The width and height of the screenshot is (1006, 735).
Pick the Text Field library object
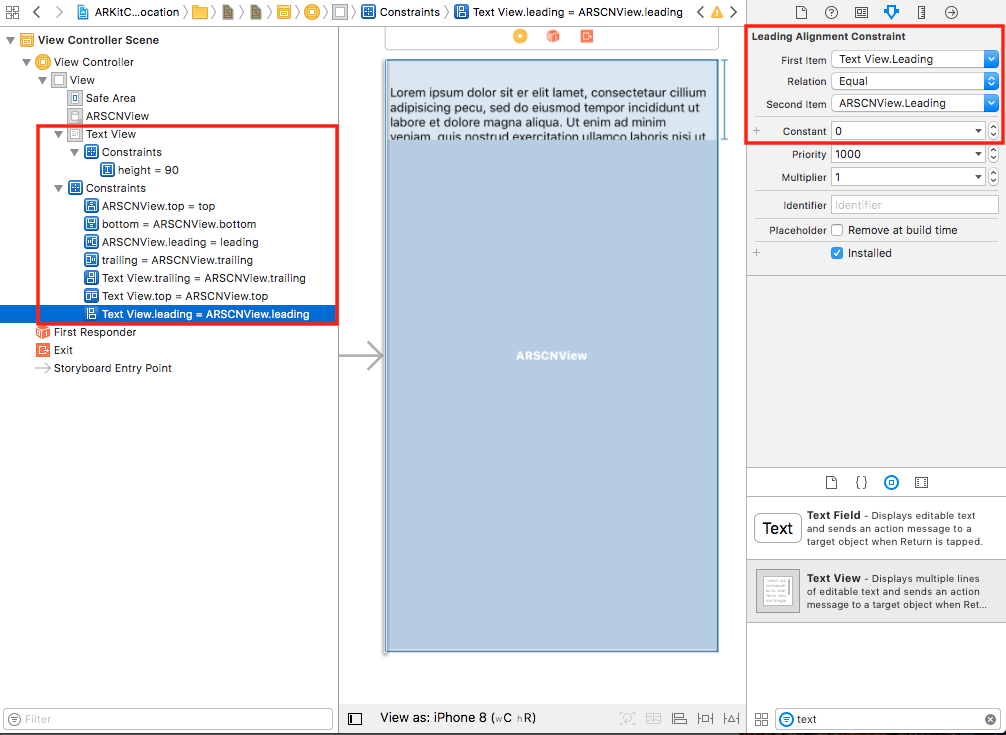(876, 528)
